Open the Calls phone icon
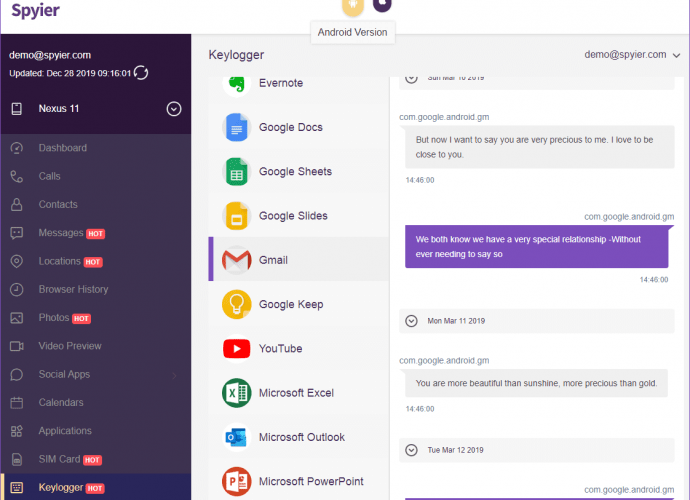 17,176
